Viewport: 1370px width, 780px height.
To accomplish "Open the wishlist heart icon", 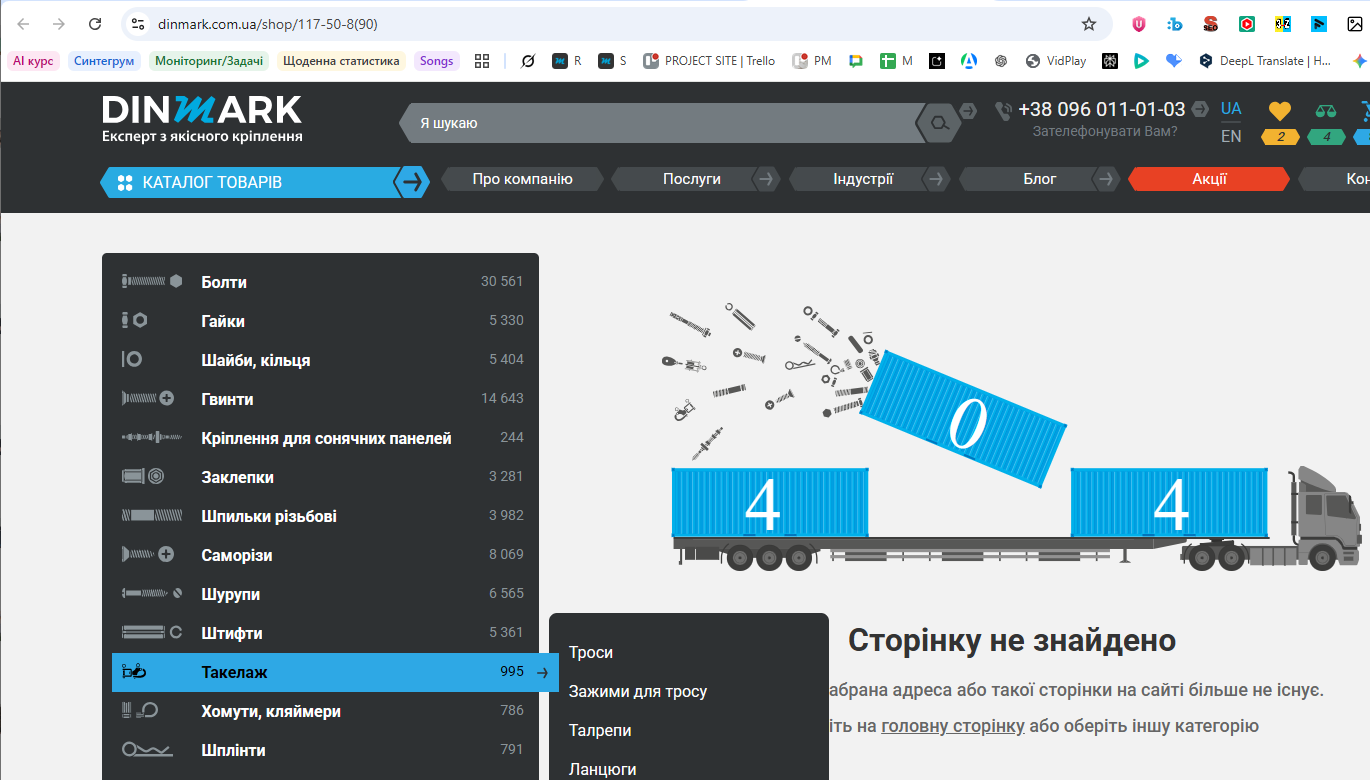I will click(x=1280, y=111).
